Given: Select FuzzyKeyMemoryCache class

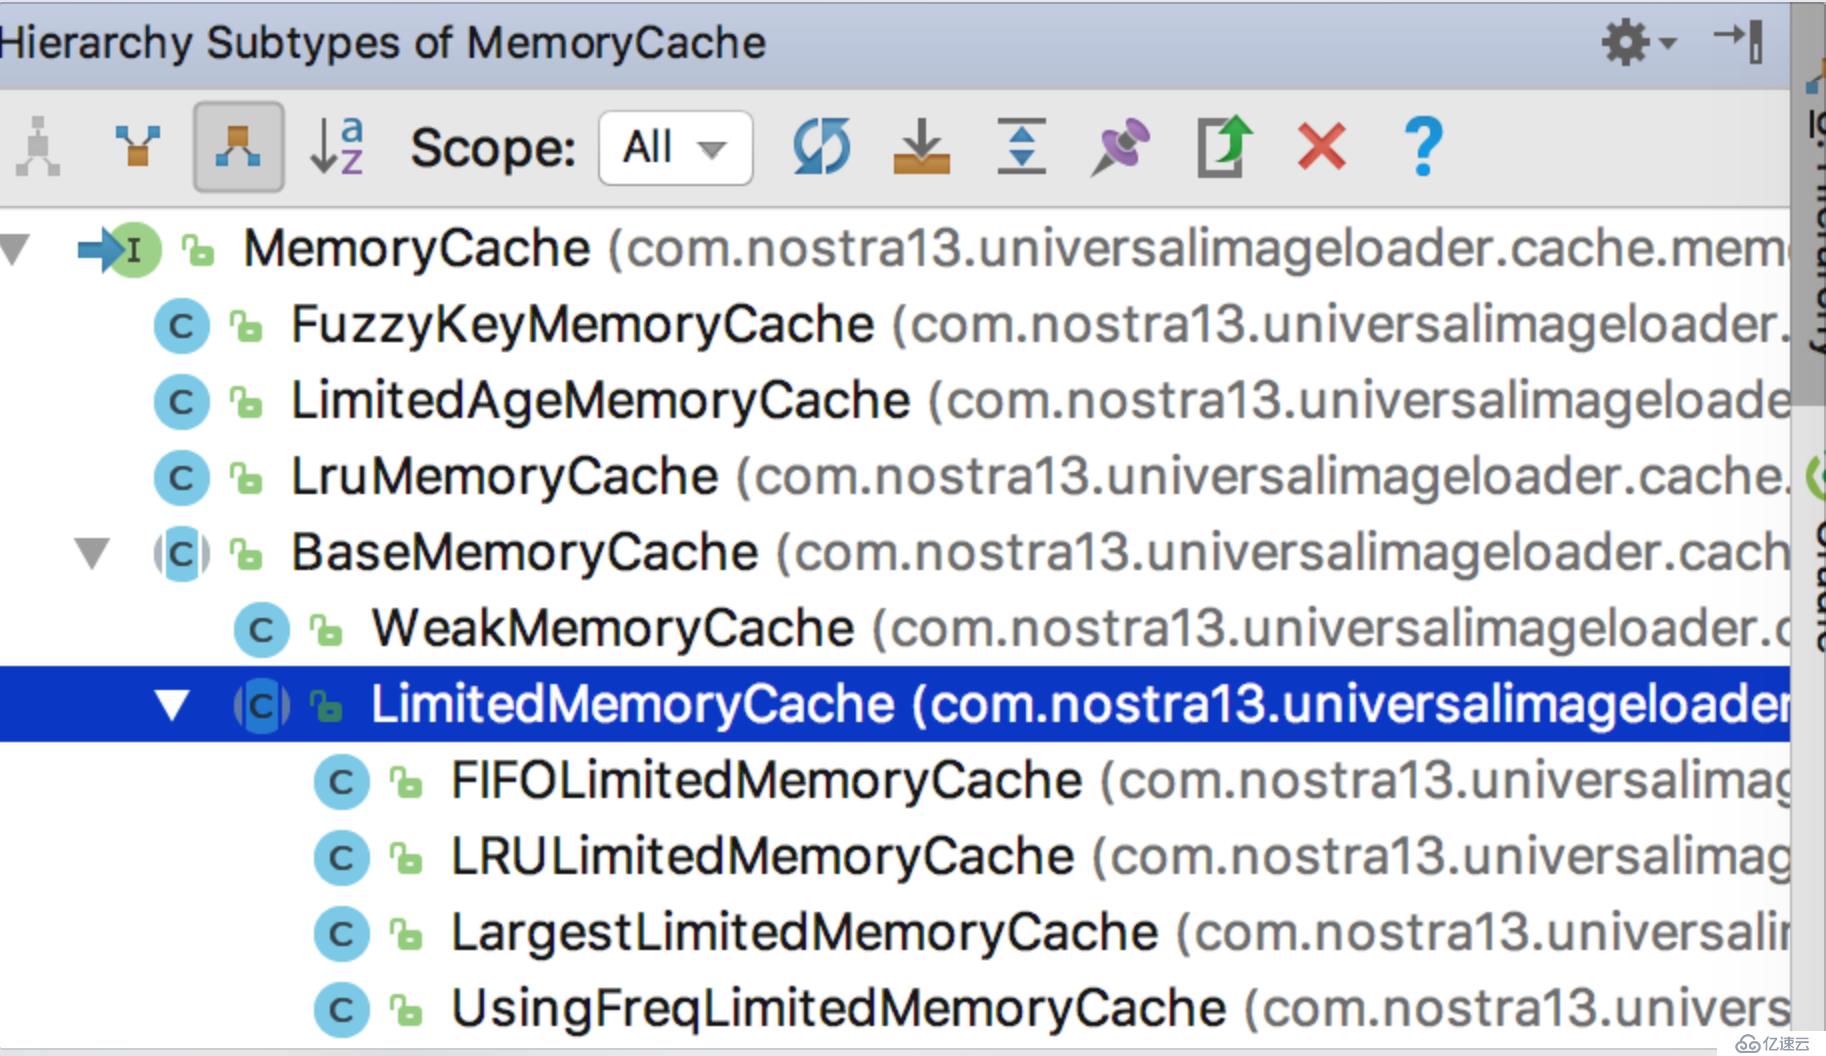Looking at the screenshot, I should pos(895,325).
